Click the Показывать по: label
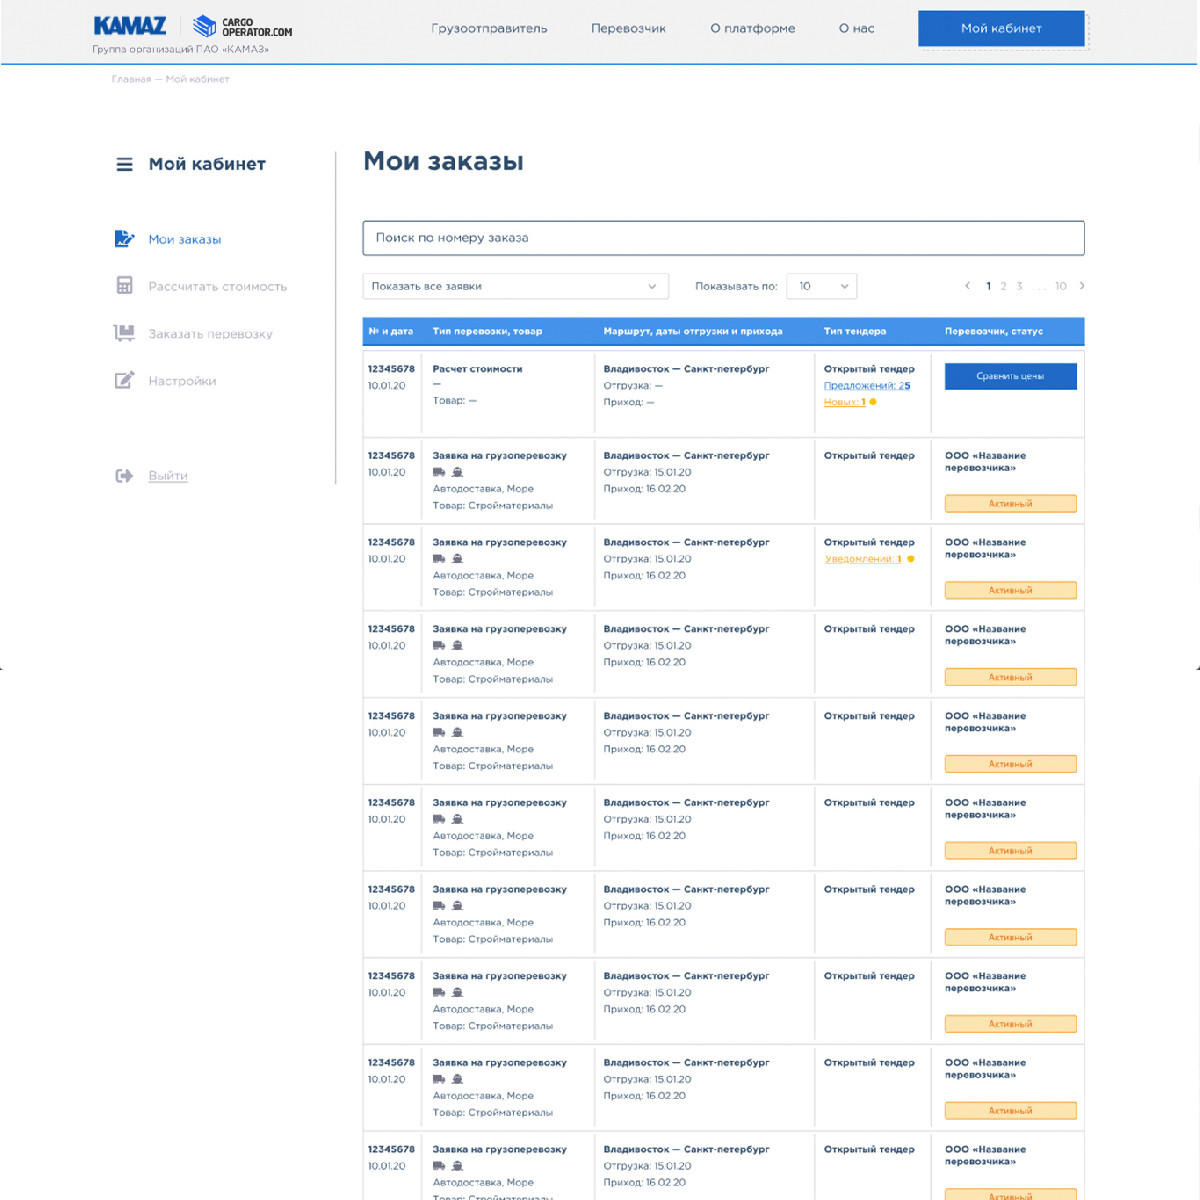The width and height of the screenshot is (1200, 1200). pyautogui.click(x=736, y=286)
